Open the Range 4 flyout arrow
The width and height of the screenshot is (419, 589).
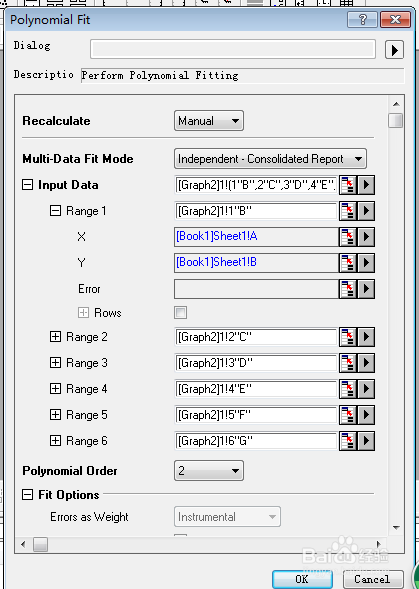pos(366,389)
